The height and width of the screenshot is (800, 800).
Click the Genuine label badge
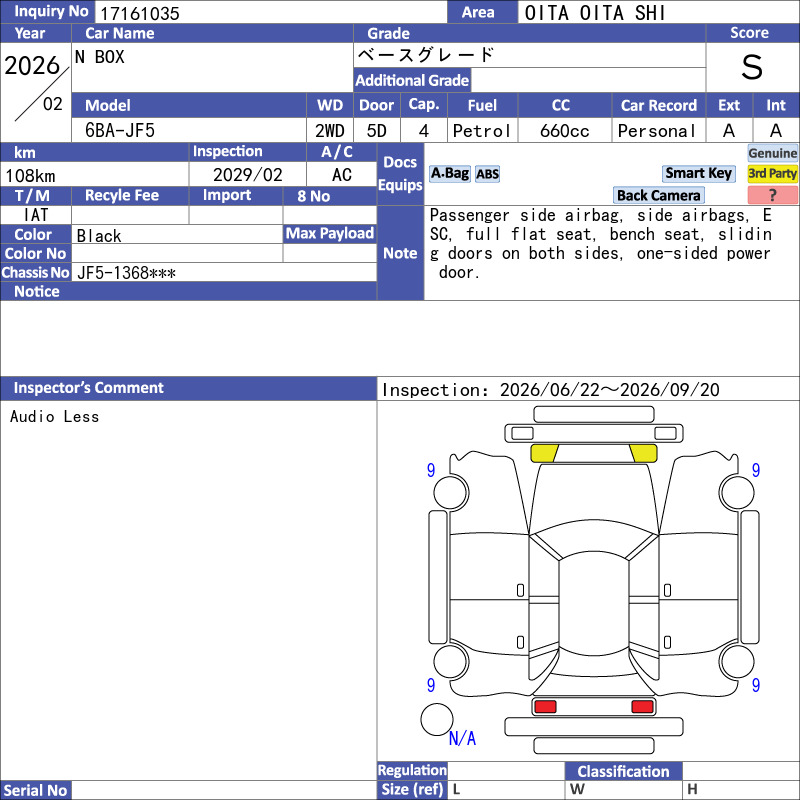coord(772,153)
